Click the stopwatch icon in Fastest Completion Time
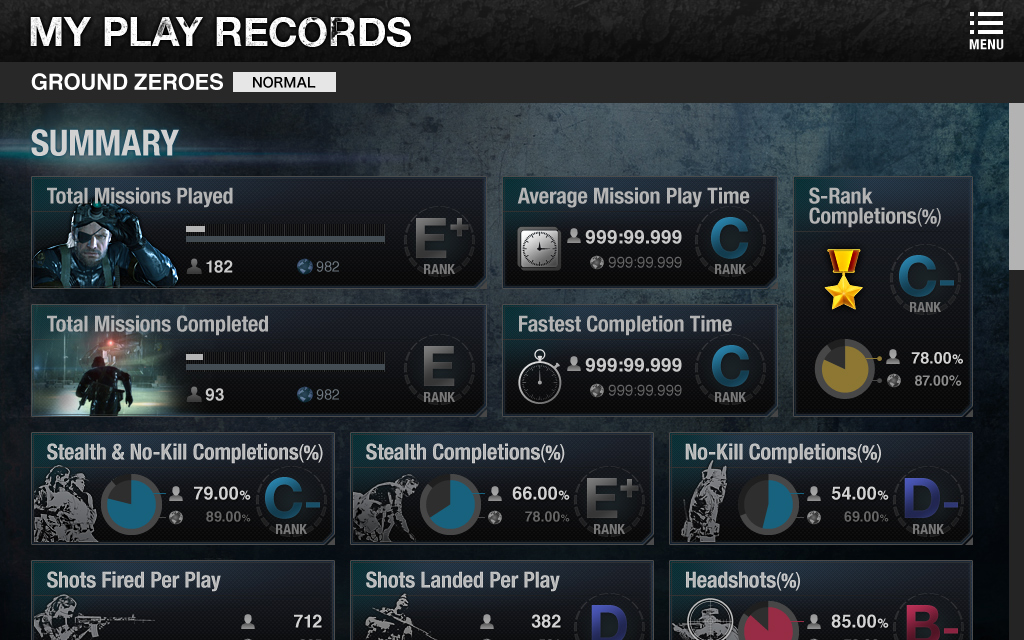Viewport: 1024px width, 640px height. tap(539, 377)
